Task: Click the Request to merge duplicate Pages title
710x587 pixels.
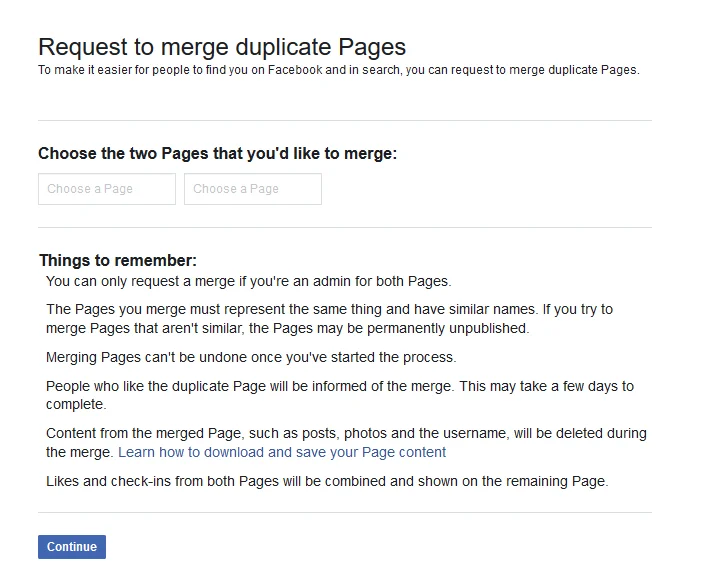Action: pos(222,47)
